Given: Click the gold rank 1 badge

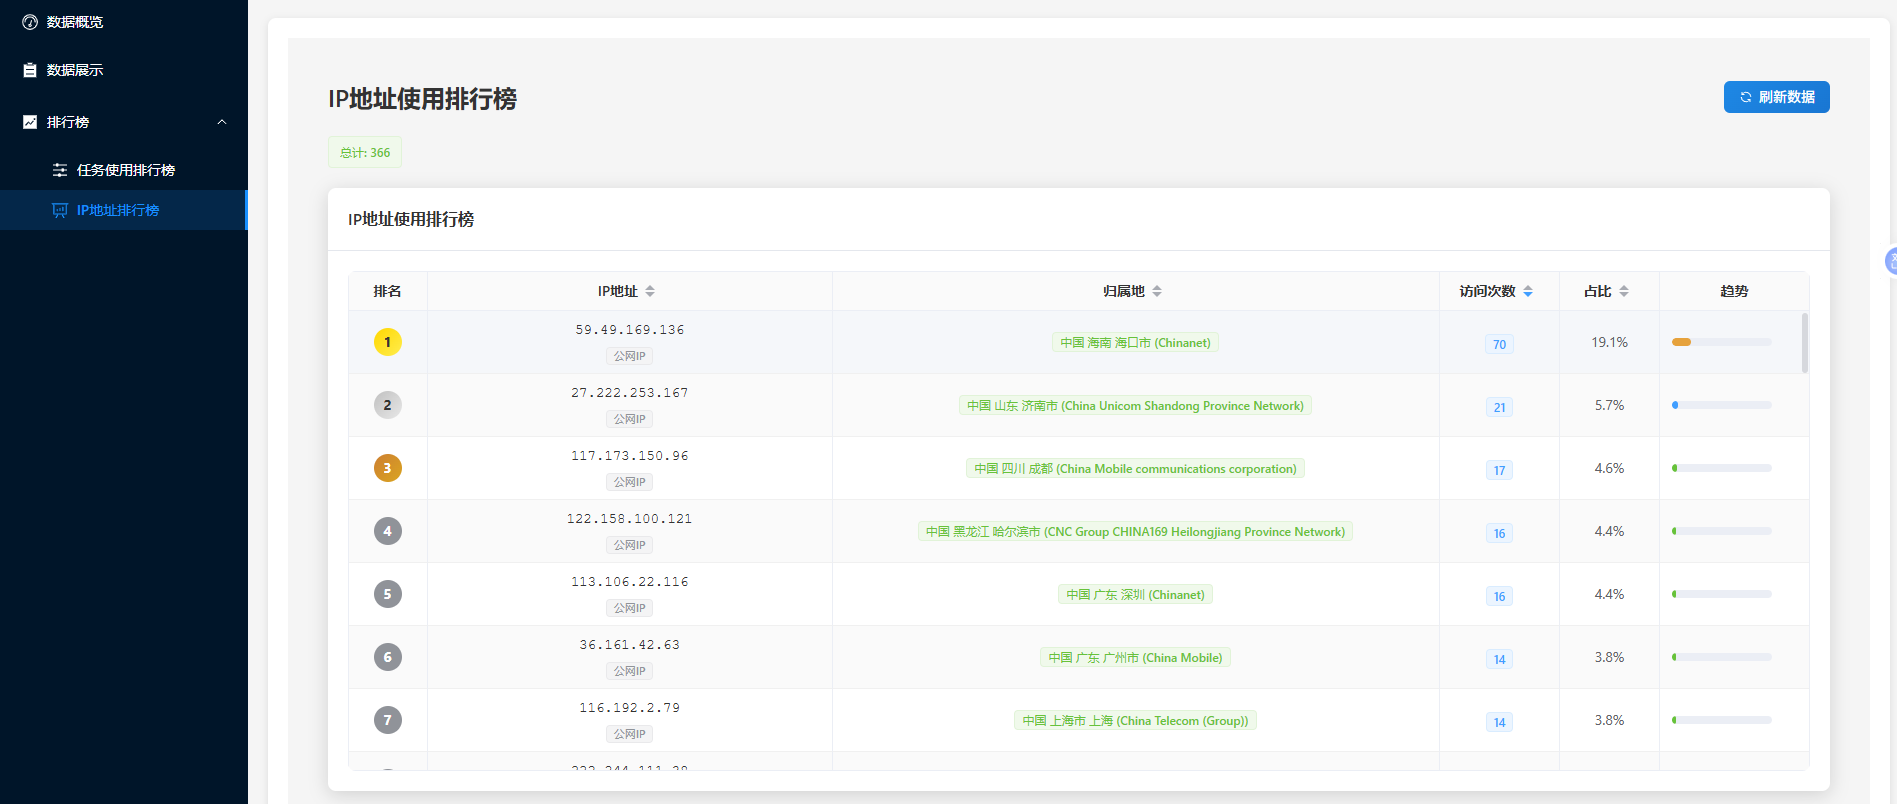Looking at the screenshot, I should pos(388,342).
